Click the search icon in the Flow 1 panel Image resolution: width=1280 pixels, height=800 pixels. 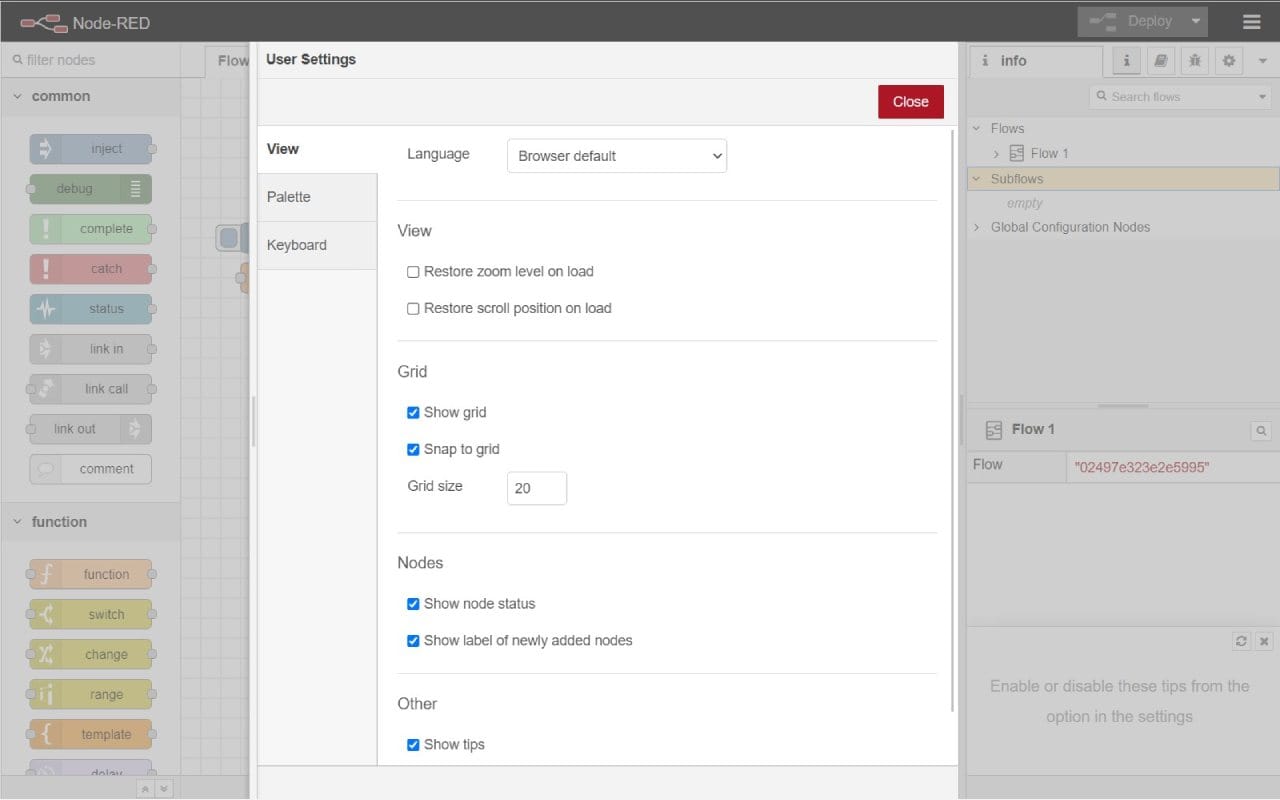point(1260,430)
